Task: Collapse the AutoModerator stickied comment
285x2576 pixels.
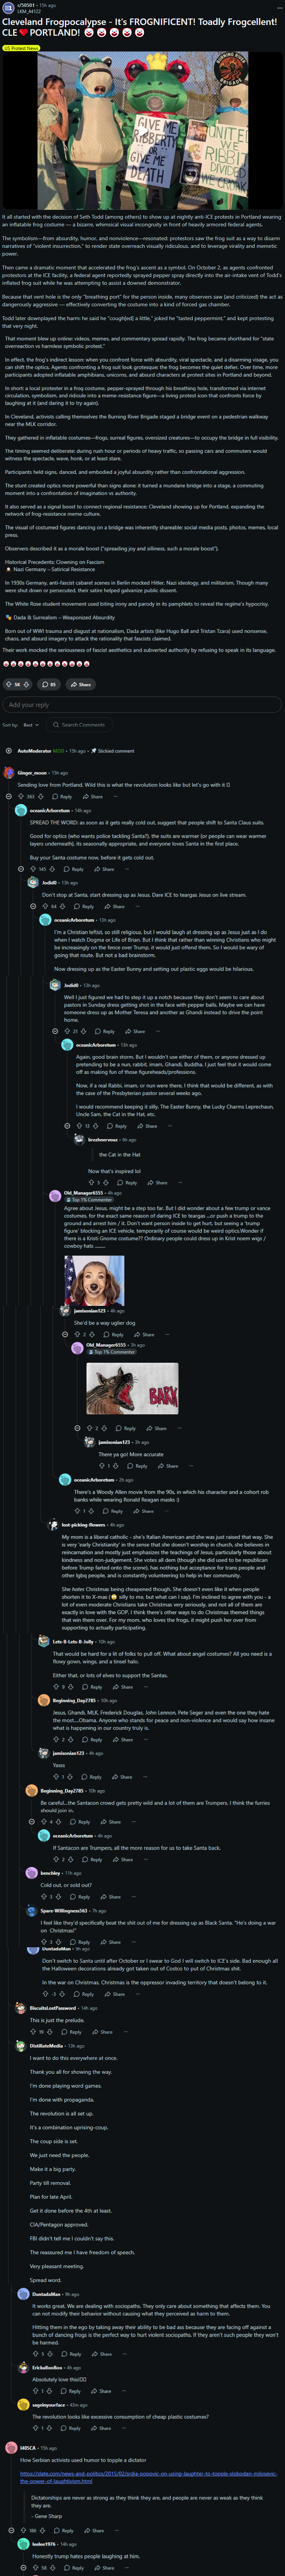Action: tap(9, 750)
